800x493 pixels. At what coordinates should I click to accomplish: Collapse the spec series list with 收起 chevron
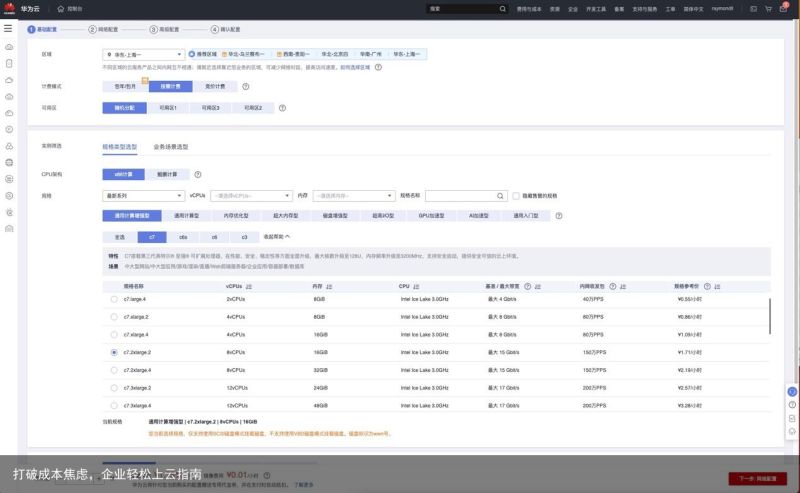coord(277,237)
